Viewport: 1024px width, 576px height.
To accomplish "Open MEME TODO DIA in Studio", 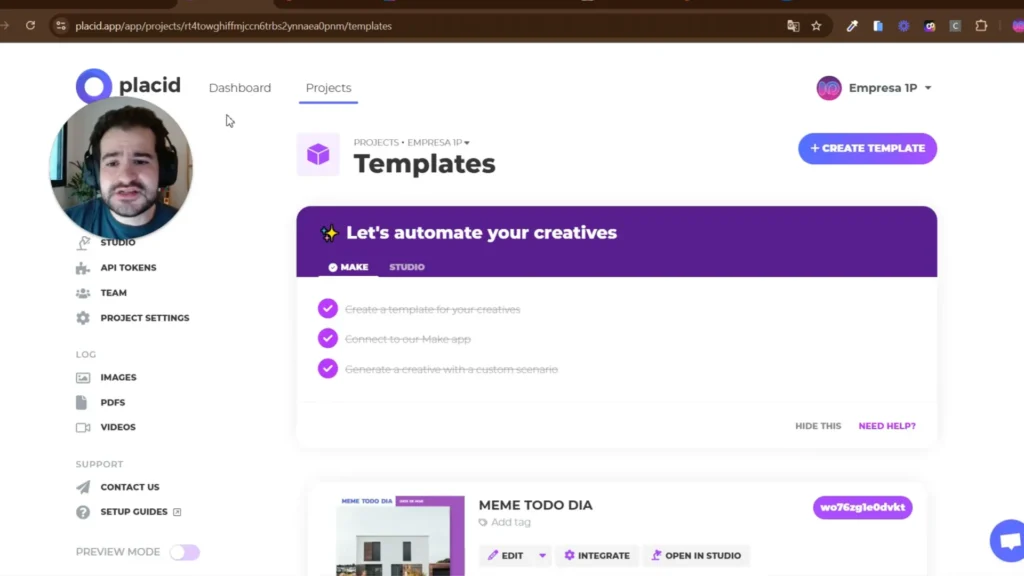I will (696, 556).
